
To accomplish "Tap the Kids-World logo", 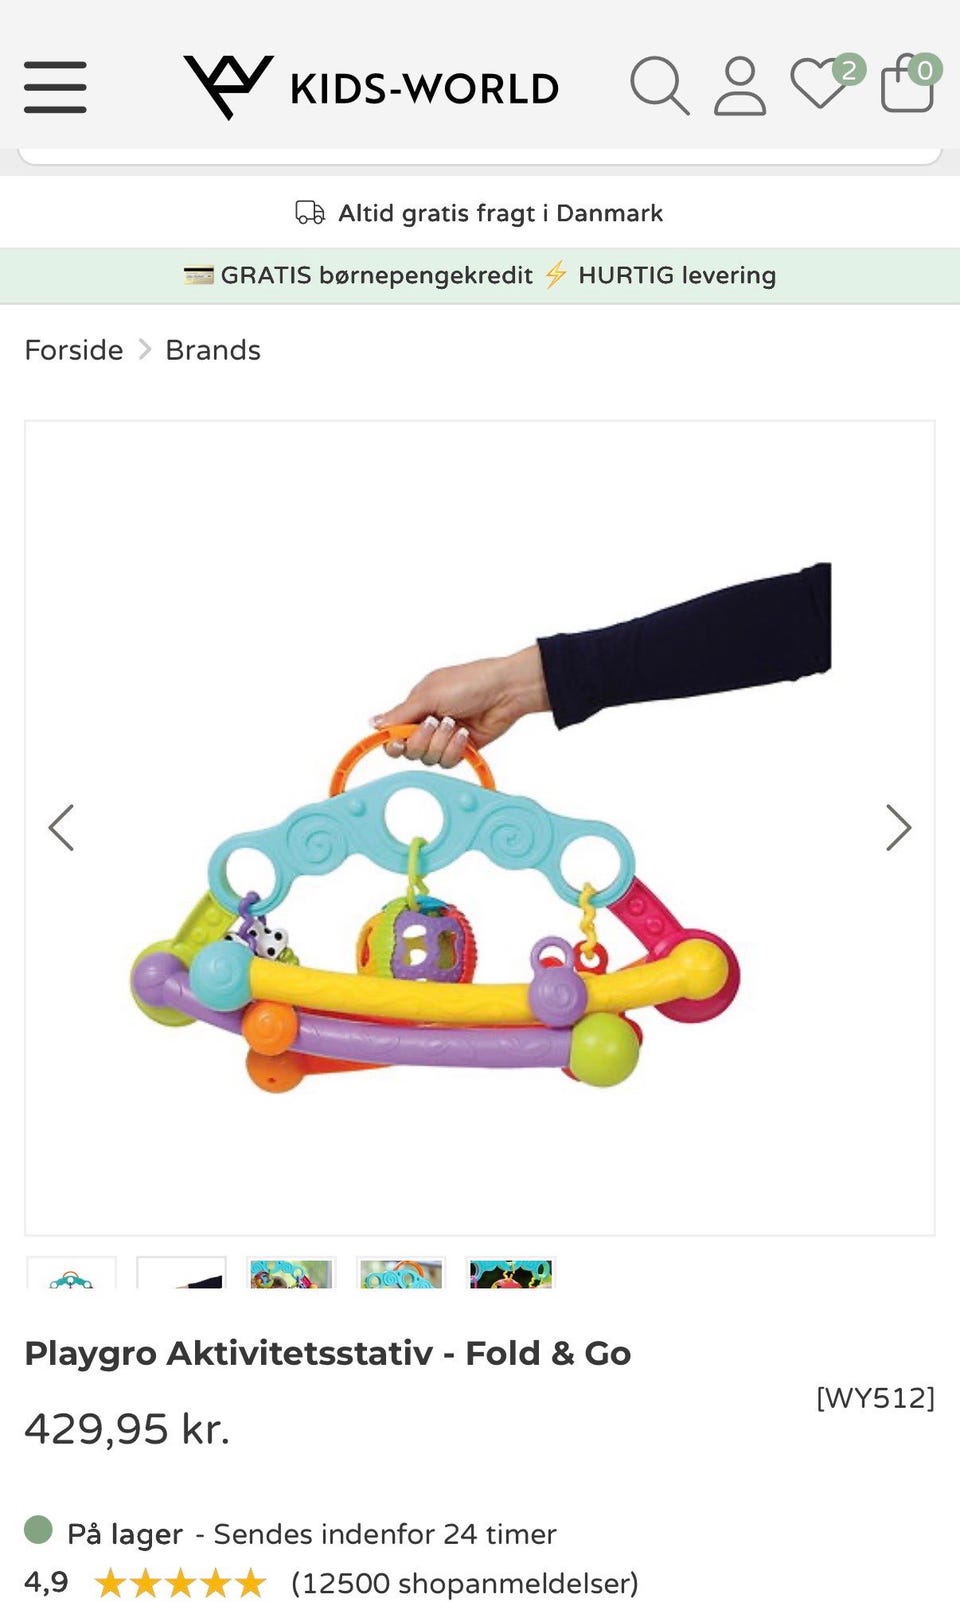I will pos(371,87).
